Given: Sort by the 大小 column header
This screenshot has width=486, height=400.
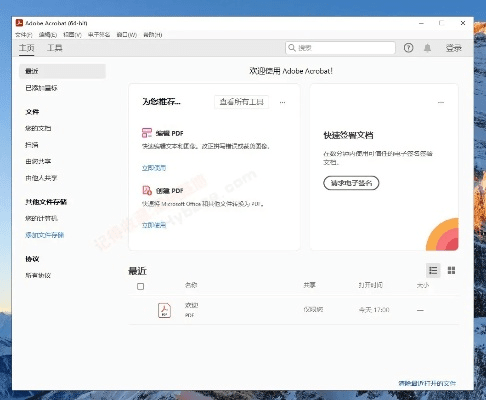Looking at the screenshot, I should 423,285.
